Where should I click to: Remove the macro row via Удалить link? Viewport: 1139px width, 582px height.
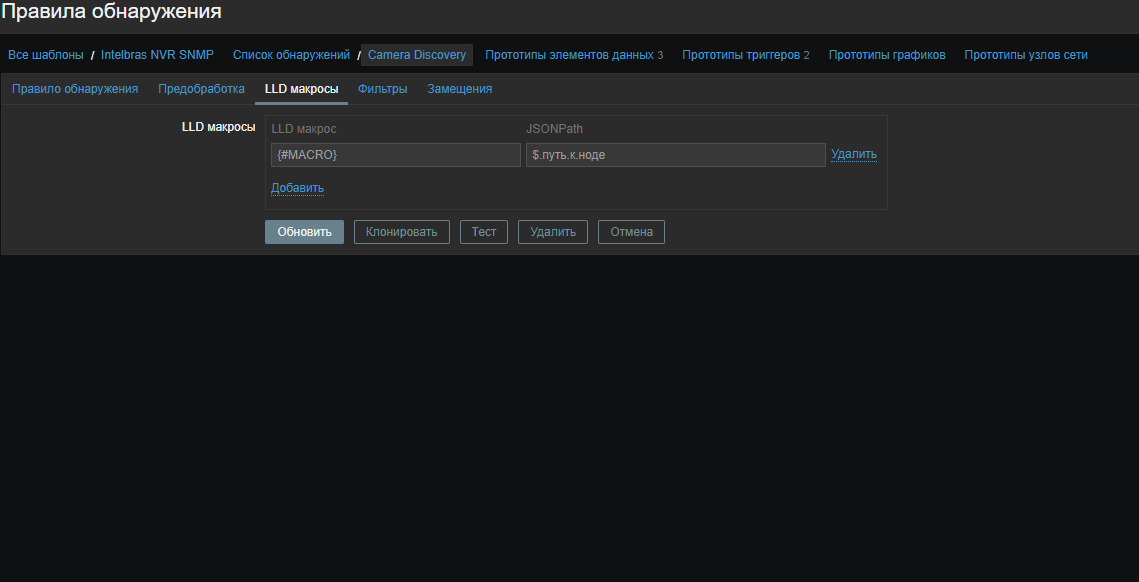coord(853,154)
